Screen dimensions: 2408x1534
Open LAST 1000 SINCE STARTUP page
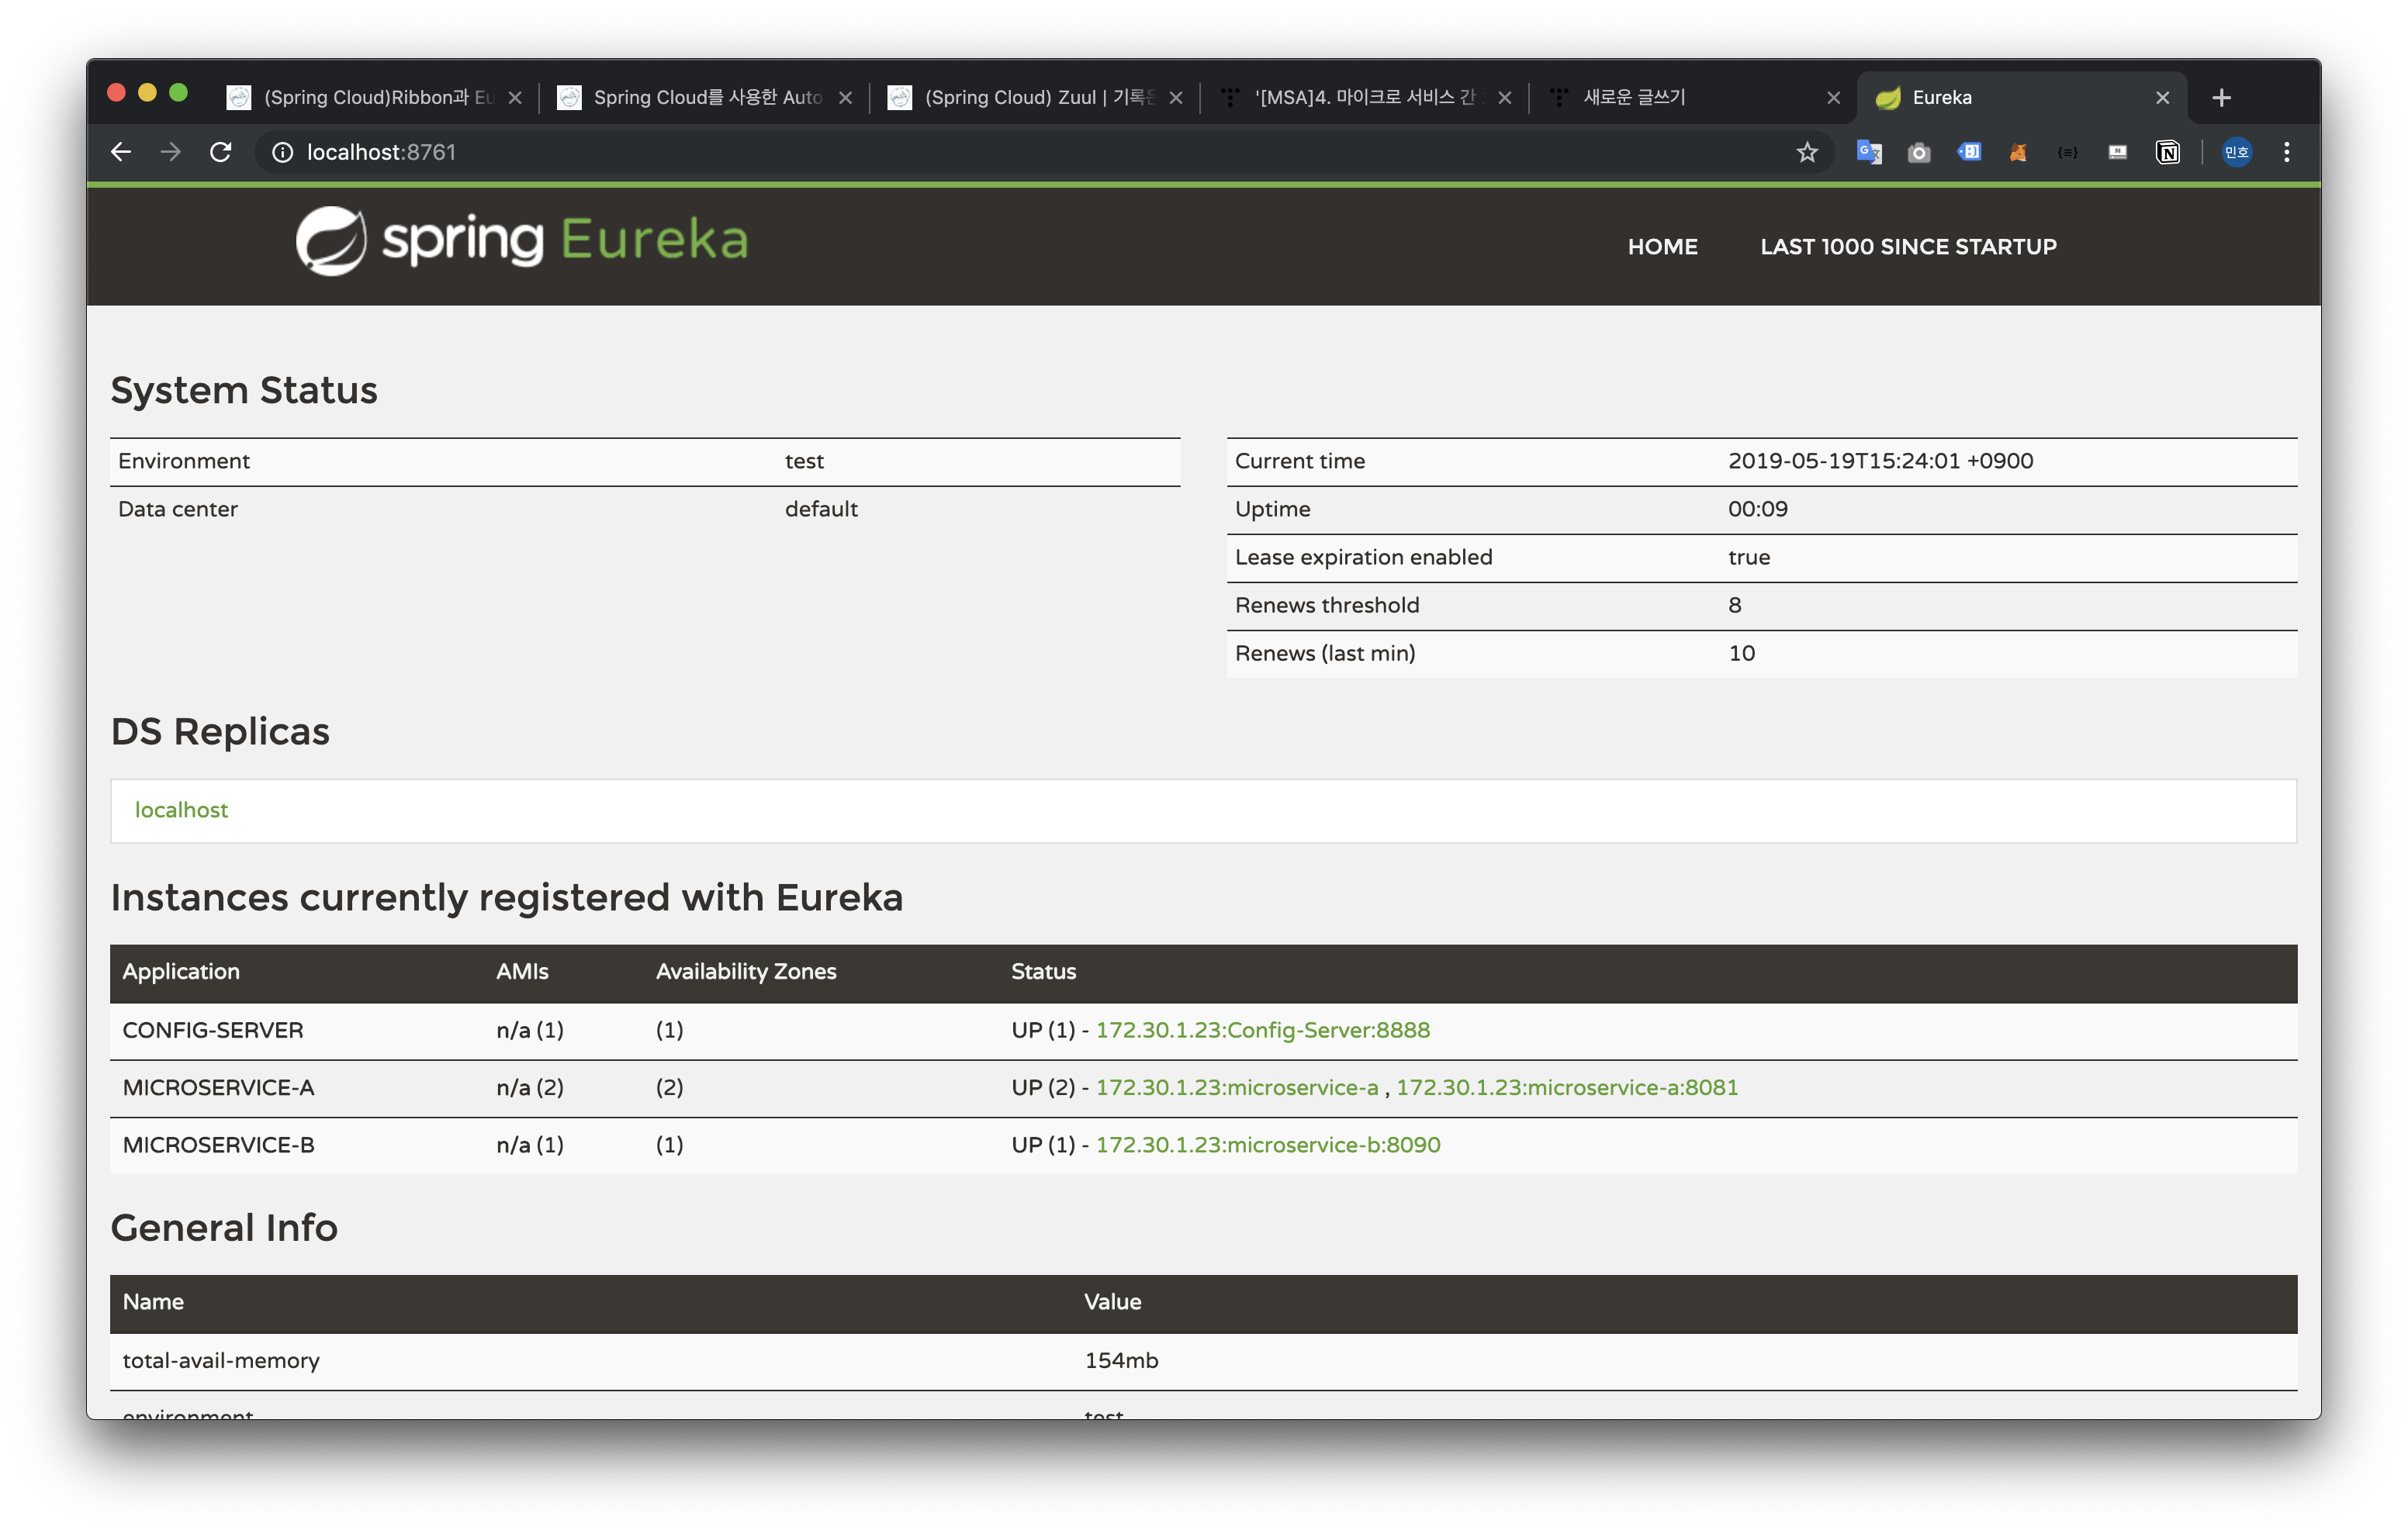[x=1907, y=247]
